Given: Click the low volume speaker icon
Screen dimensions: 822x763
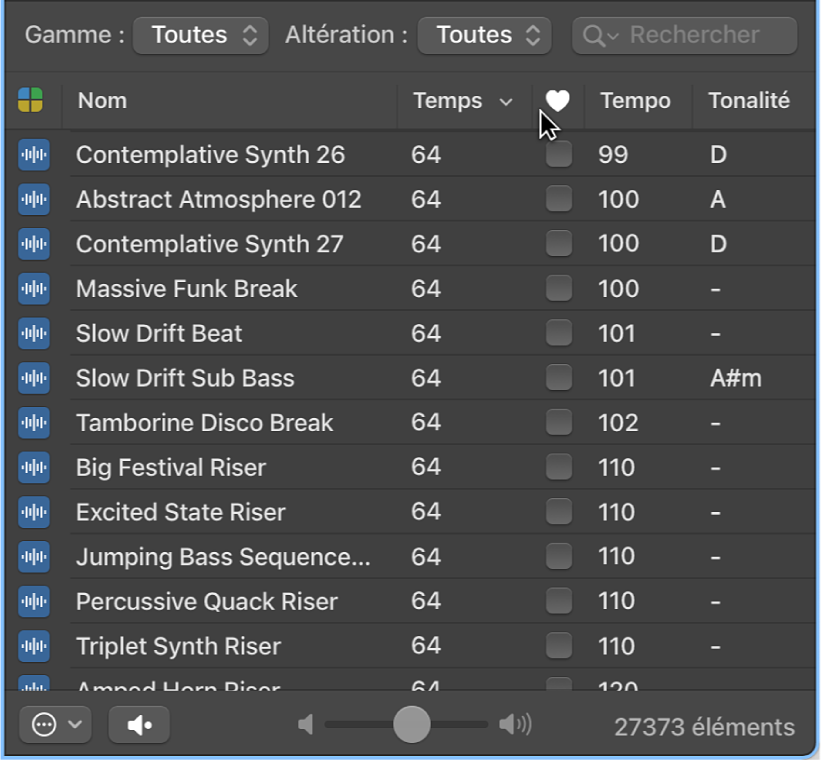Looking at the screenshot, I should click(306, 725).
